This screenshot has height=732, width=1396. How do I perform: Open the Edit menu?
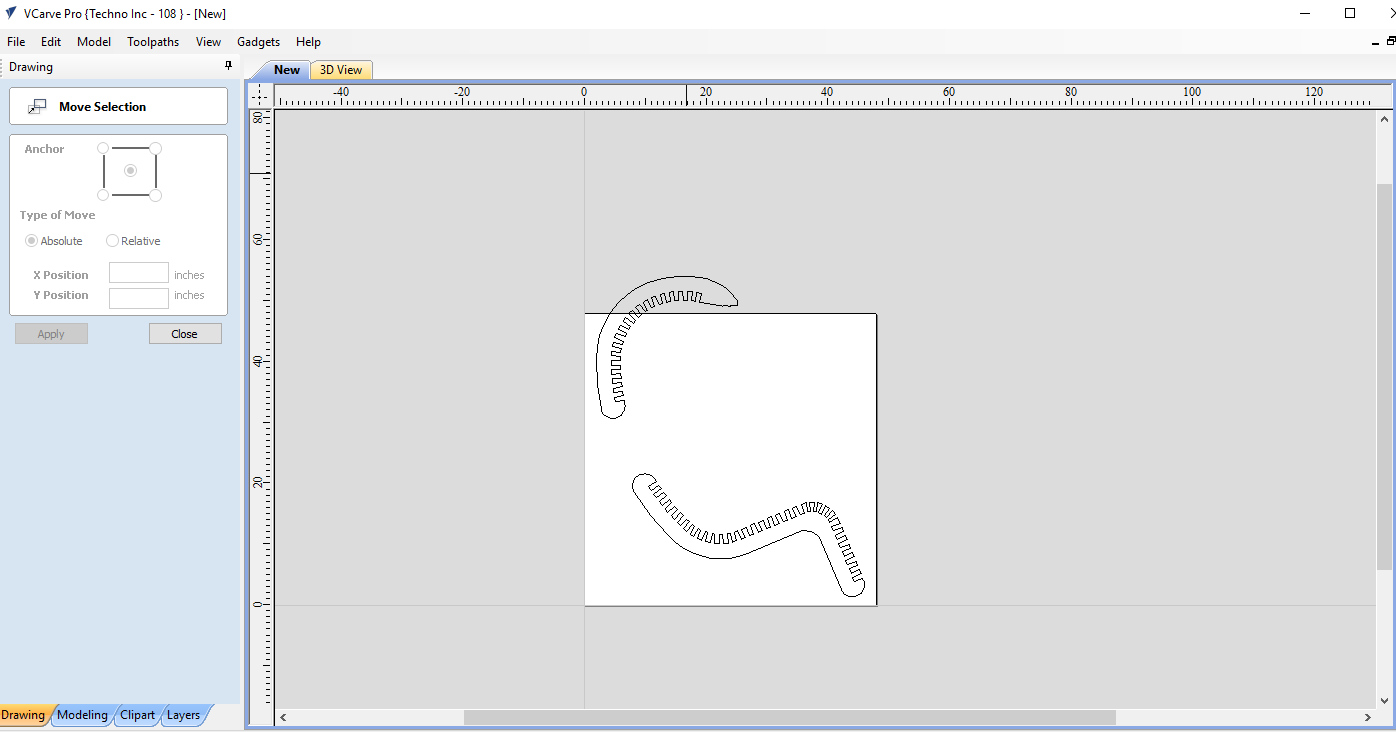click(x=51, y=42)
